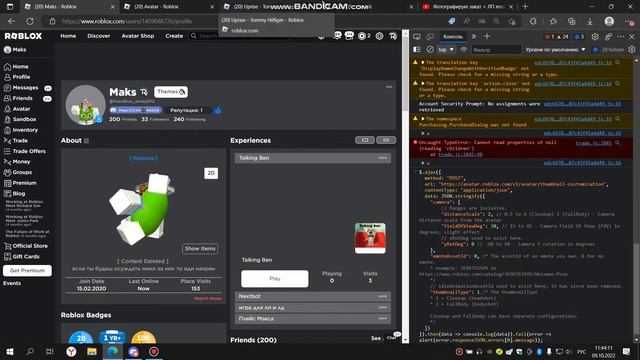Open Friends in the left sidebar
This screenshot has height=360, width=640.
click(x=18, y=98)
